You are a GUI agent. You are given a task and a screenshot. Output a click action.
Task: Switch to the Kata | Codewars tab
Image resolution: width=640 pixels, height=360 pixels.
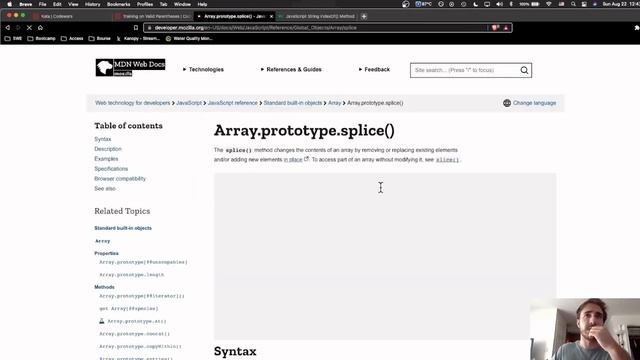69,16
